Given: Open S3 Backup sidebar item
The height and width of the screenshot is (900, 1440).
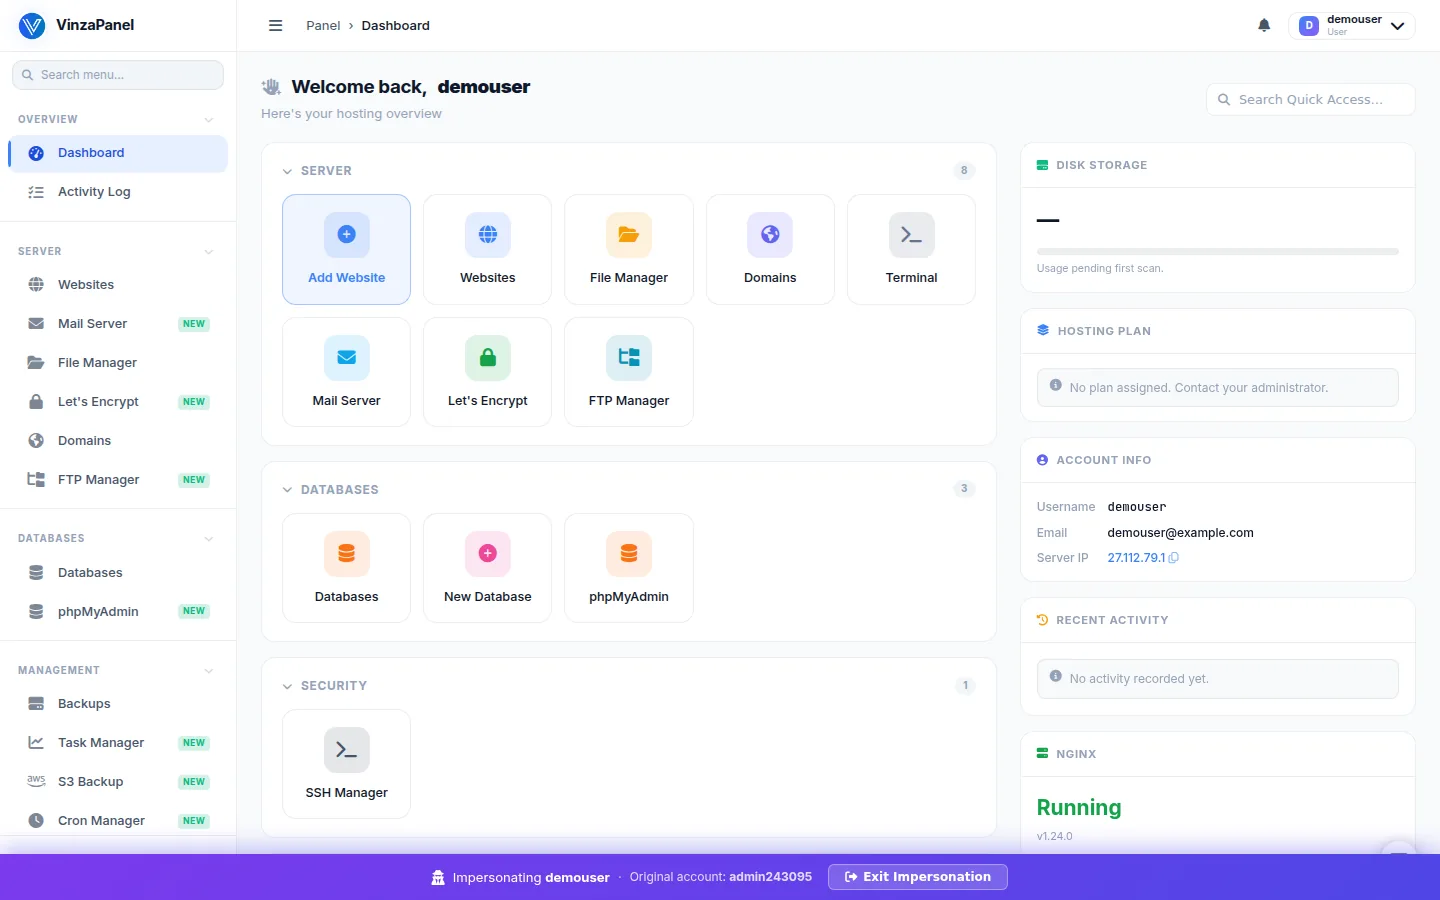Looking at the screenshot, I should click(118, 782).
